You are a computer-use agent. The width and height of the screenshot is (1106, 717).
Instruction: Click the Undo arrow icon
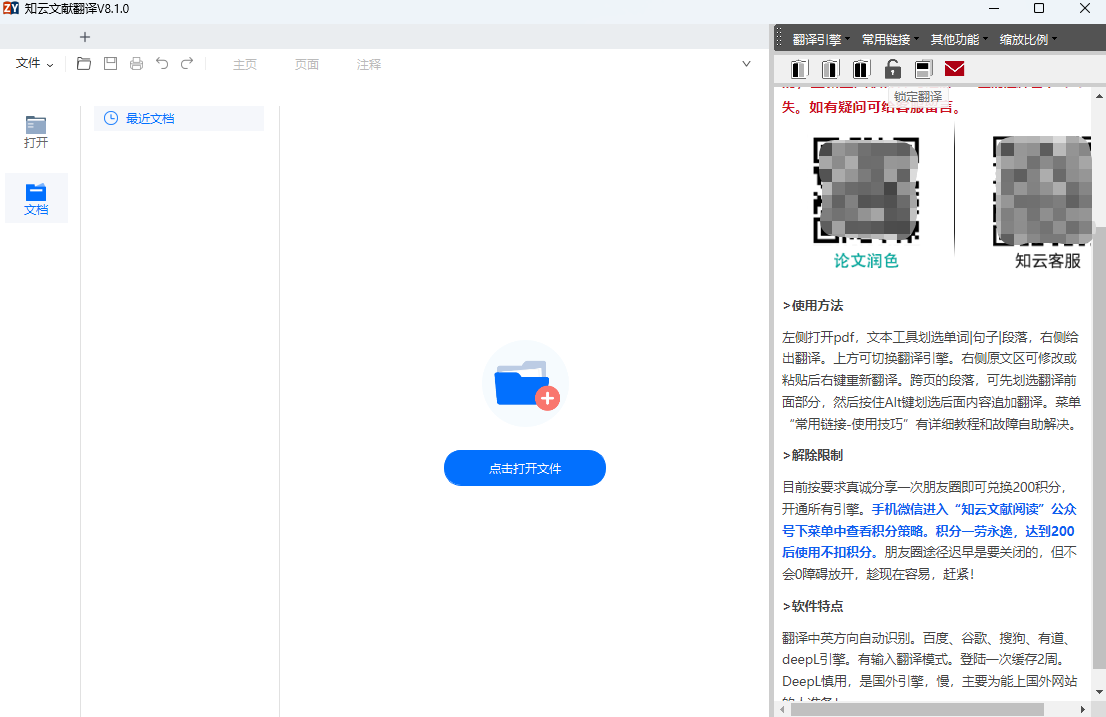161,63
